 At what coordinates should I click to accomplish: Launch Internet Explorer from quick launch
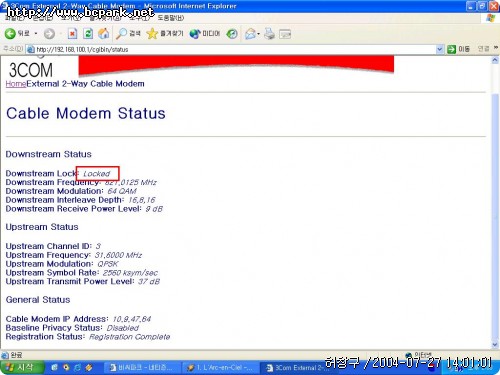(x=77, y=368)
